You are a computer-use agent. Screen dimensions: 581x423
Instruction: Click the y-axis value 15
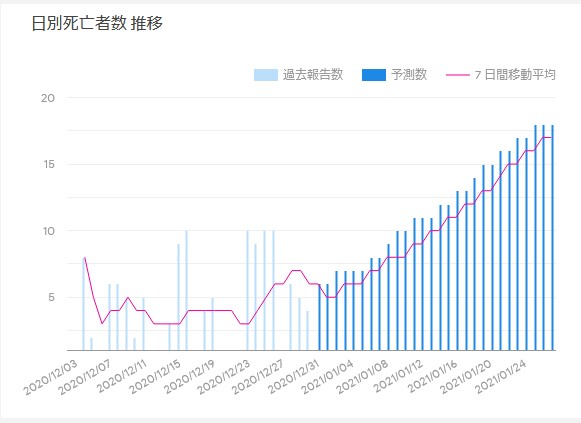tap(49, 164)
